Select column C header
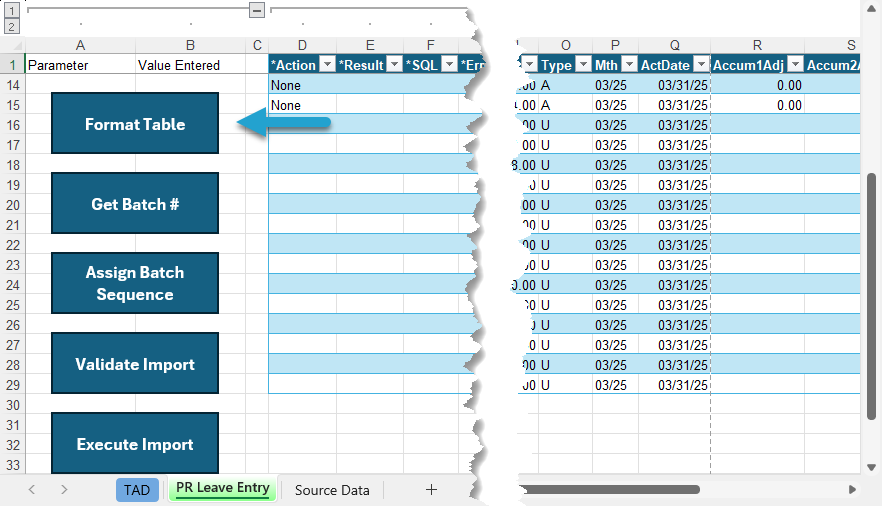 (257, 46)
